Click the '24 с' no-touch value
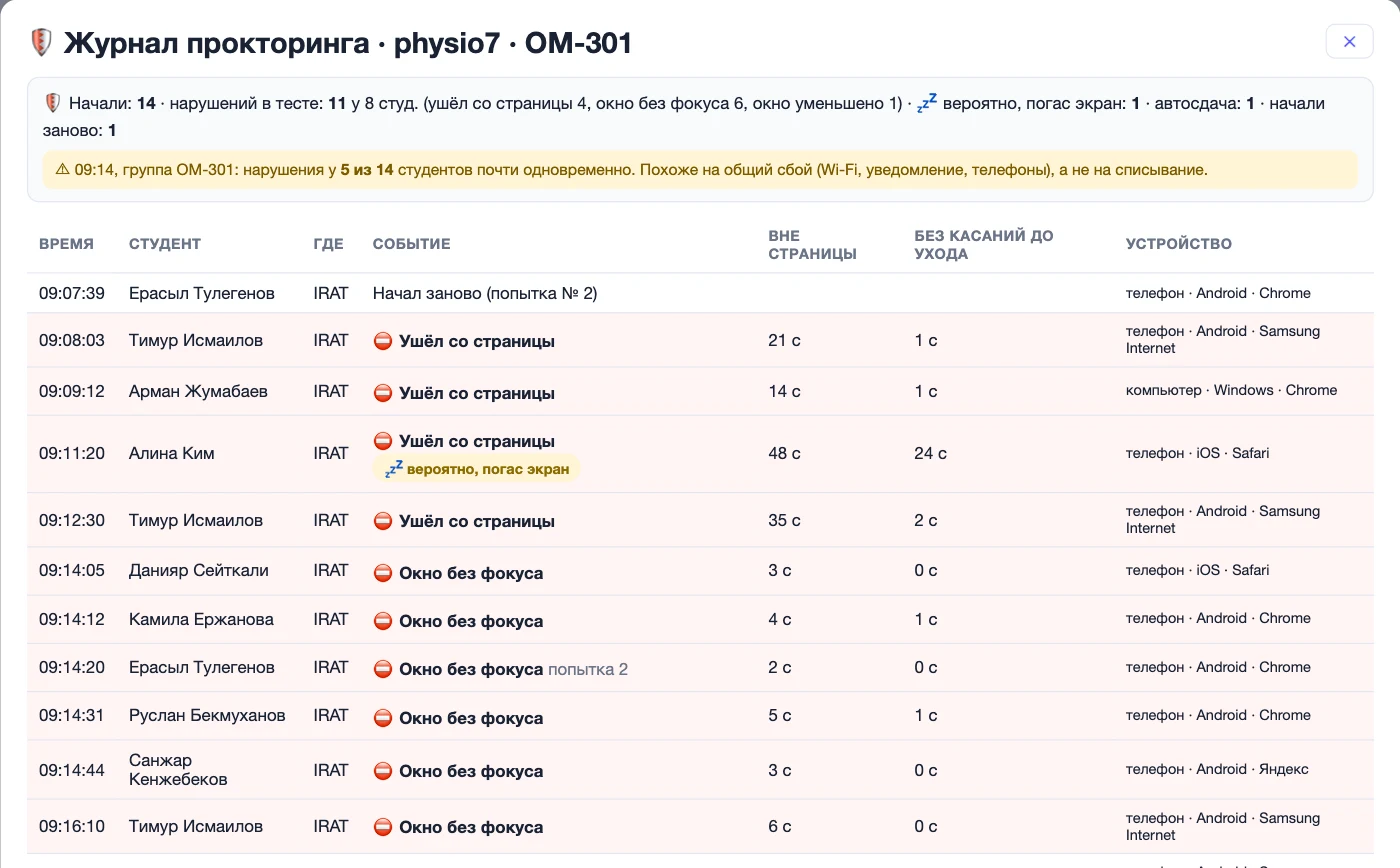Viewport: 1400px width, 868px height. [x=930, y=453]
